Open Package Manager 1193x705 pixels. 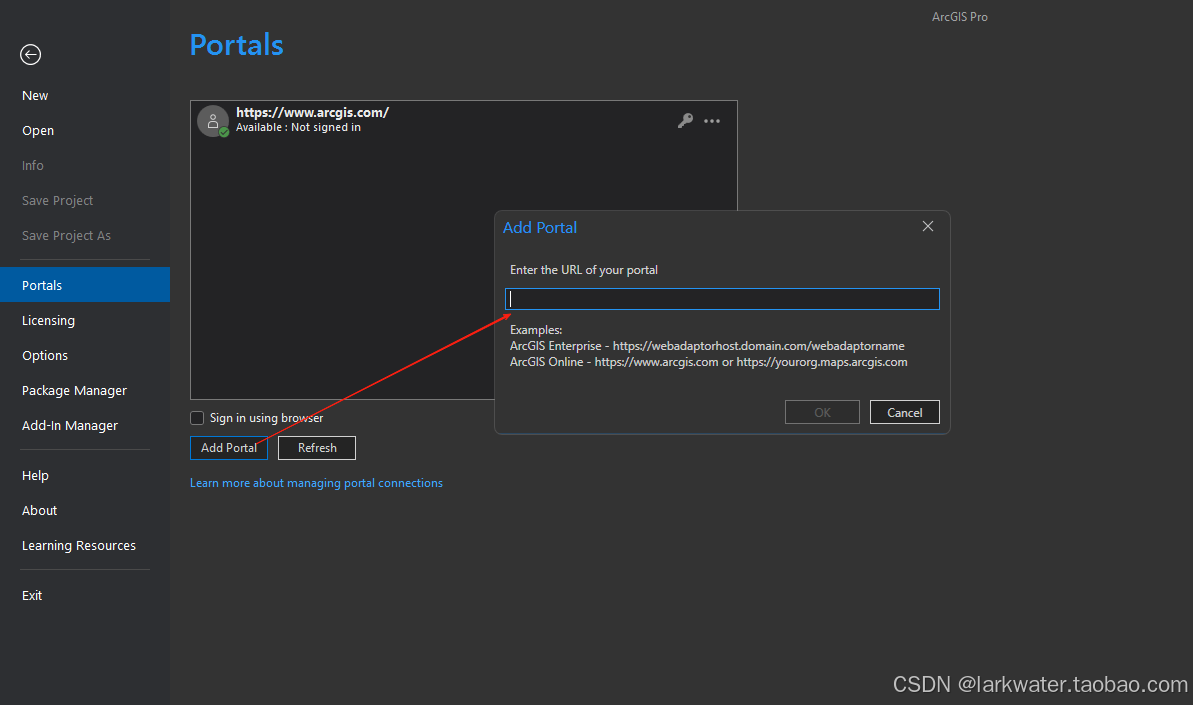(75, 390)
